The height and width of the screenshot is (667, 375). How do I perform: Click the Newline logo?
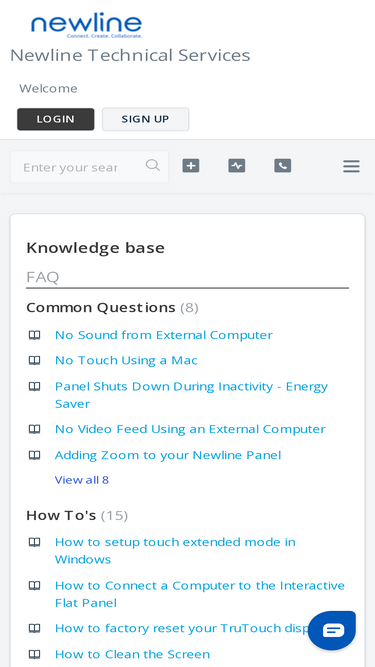86,26
